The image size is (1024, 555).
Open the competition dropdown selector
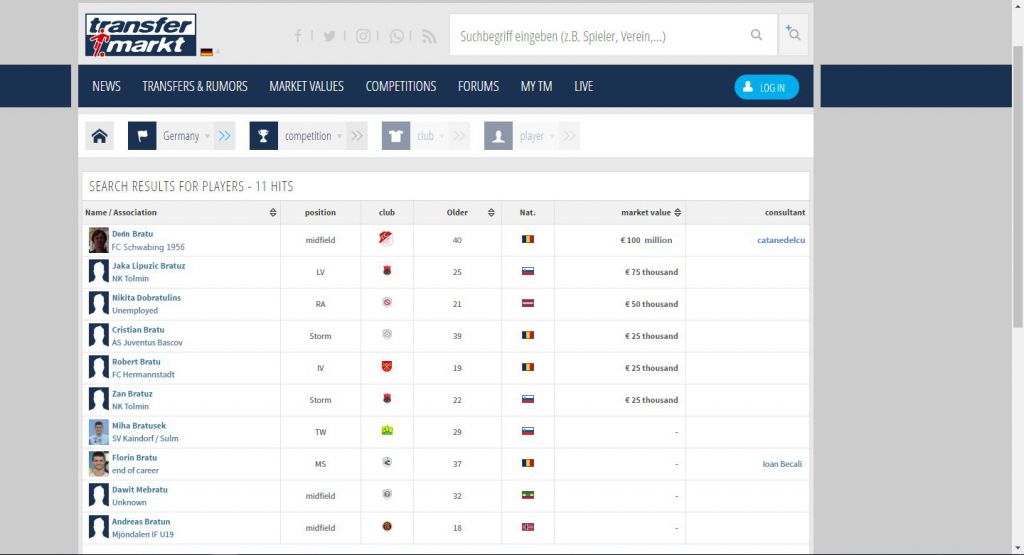(339, 136)
